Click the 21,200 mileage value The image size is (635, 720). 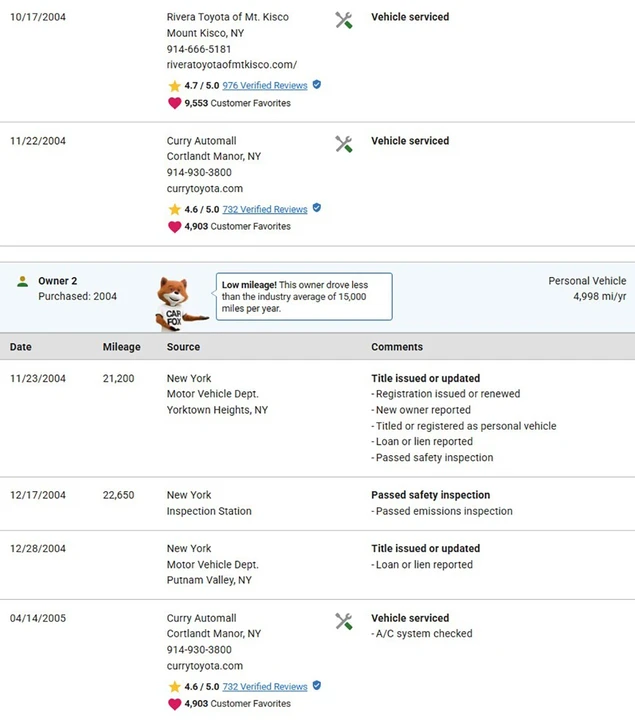tap(118, 379)
